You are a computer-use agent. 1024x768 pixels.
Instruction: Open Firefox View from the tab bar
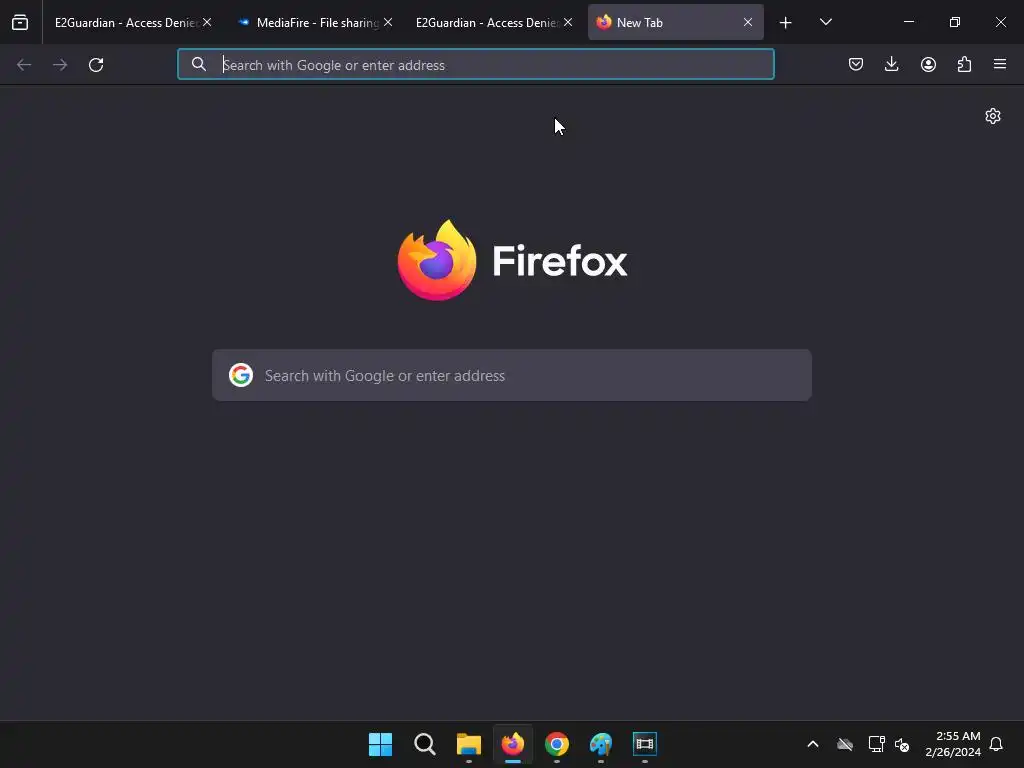pyautogui.click(x=20, y=22)
